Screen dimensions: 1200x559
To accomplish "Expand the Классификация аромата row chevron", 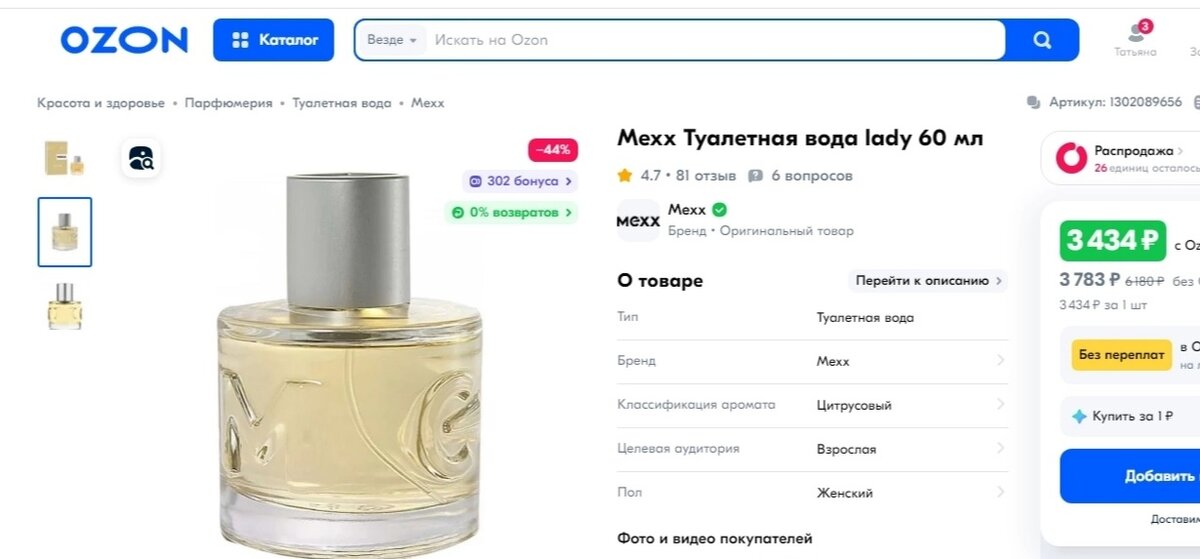I will 1000,405.
